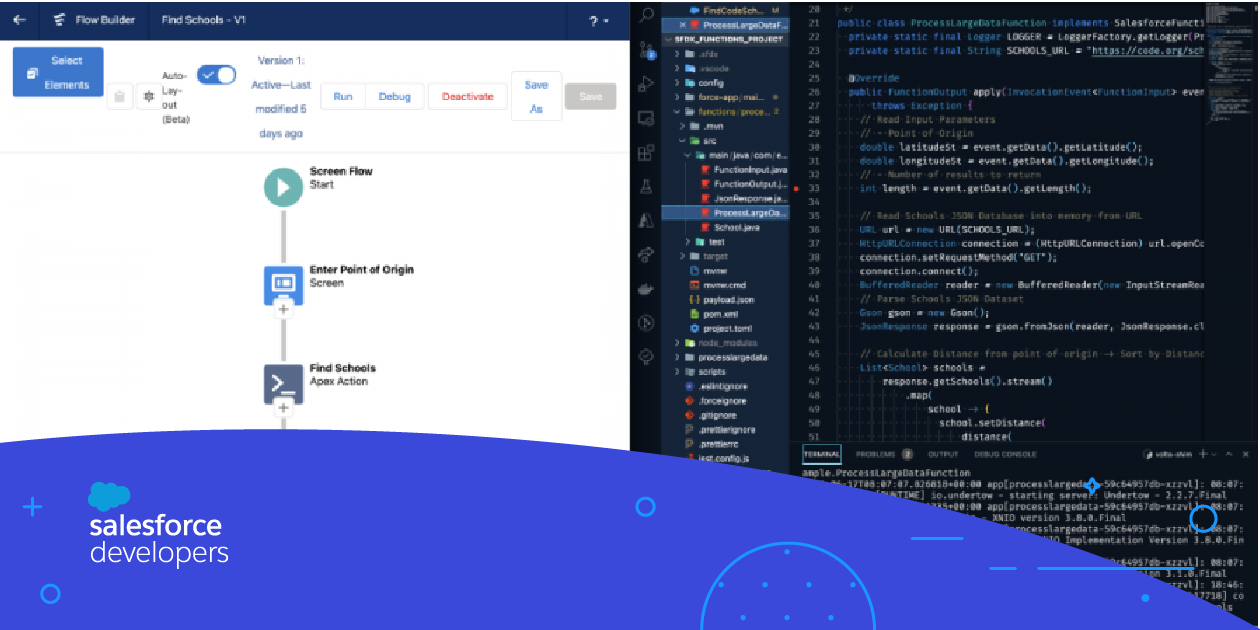
Task: Open the Extensions view icon
Action: (x=646, y=153)
